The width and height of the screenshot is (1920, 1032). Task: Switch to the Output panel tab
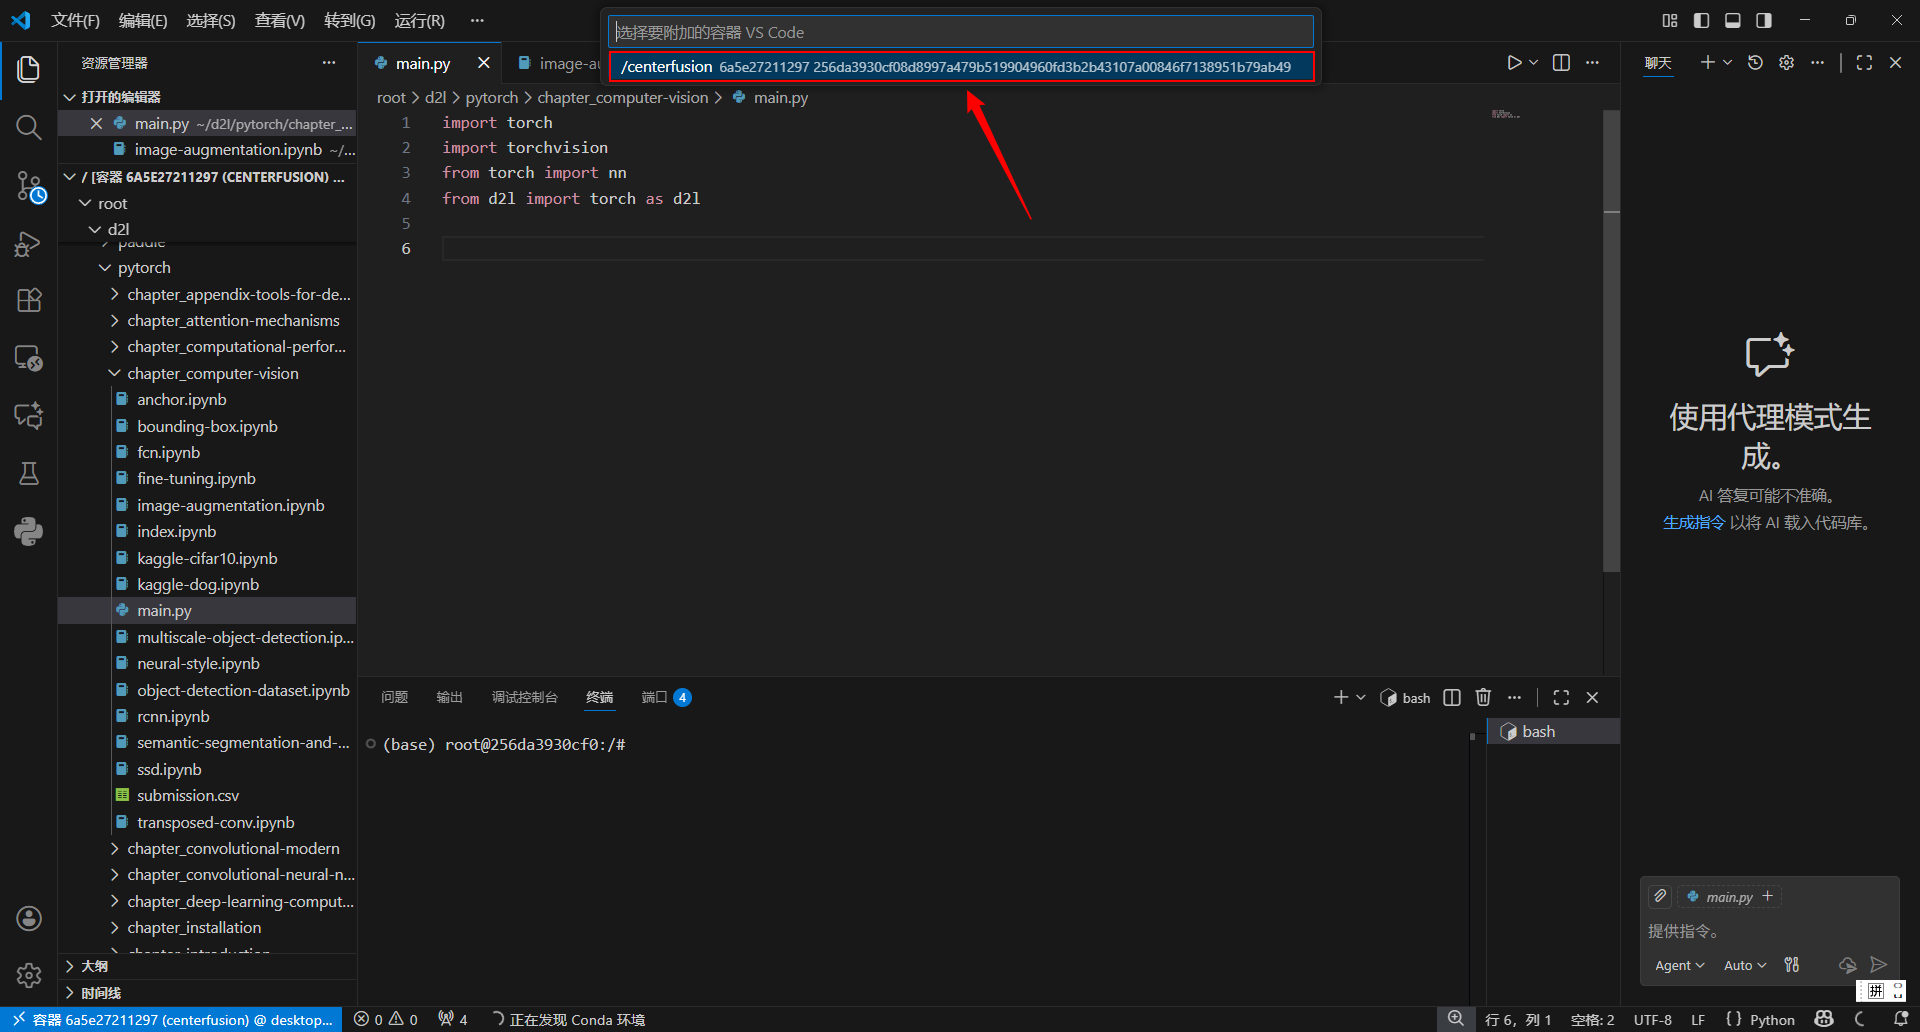coord(450,698)
